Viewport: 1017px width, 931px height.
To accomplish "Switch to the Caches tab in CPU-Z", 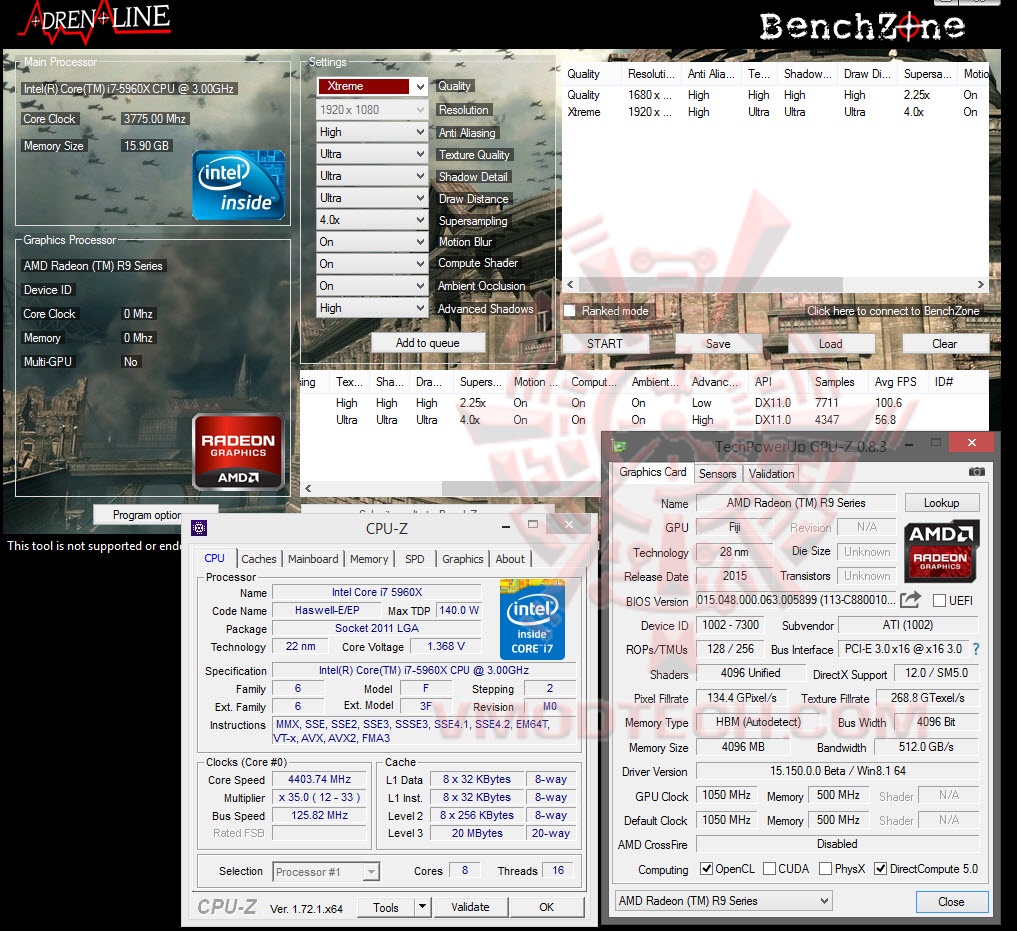I will 259,559.
